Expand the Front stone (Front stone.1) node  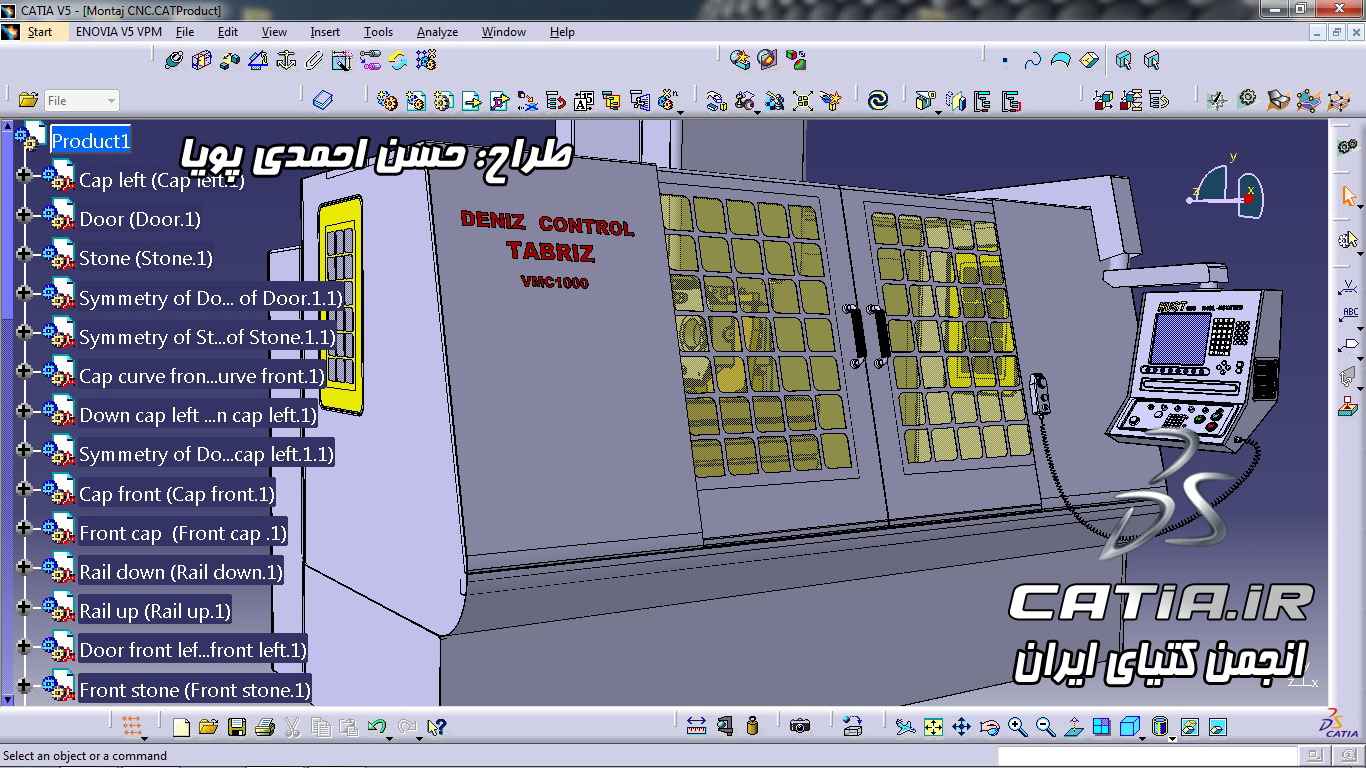click(x=24, y=686)
